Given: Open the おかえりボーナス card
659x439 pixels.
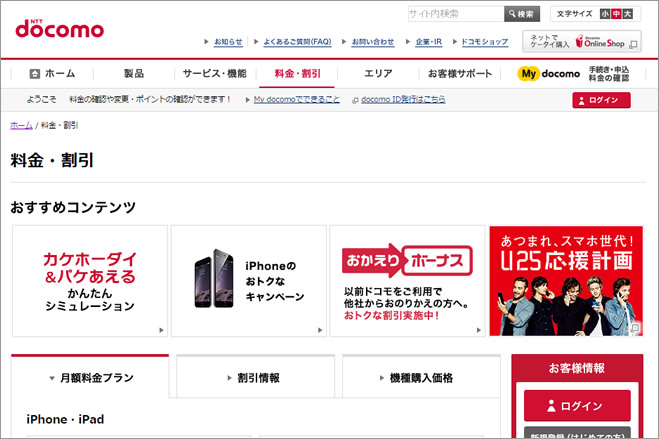Looking at the screenshot, I should 407,281.
